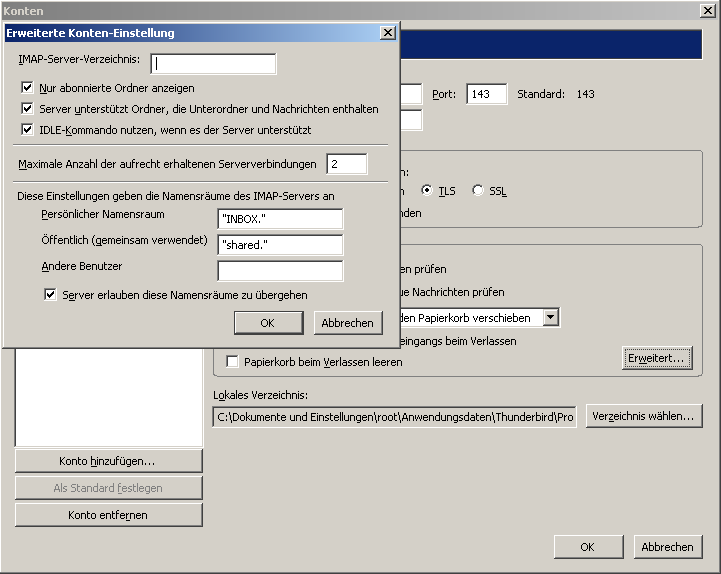Open the Papierkorb verschieben dropdown
The width and height of the screenshot is (721, 574).
point(550,317)
